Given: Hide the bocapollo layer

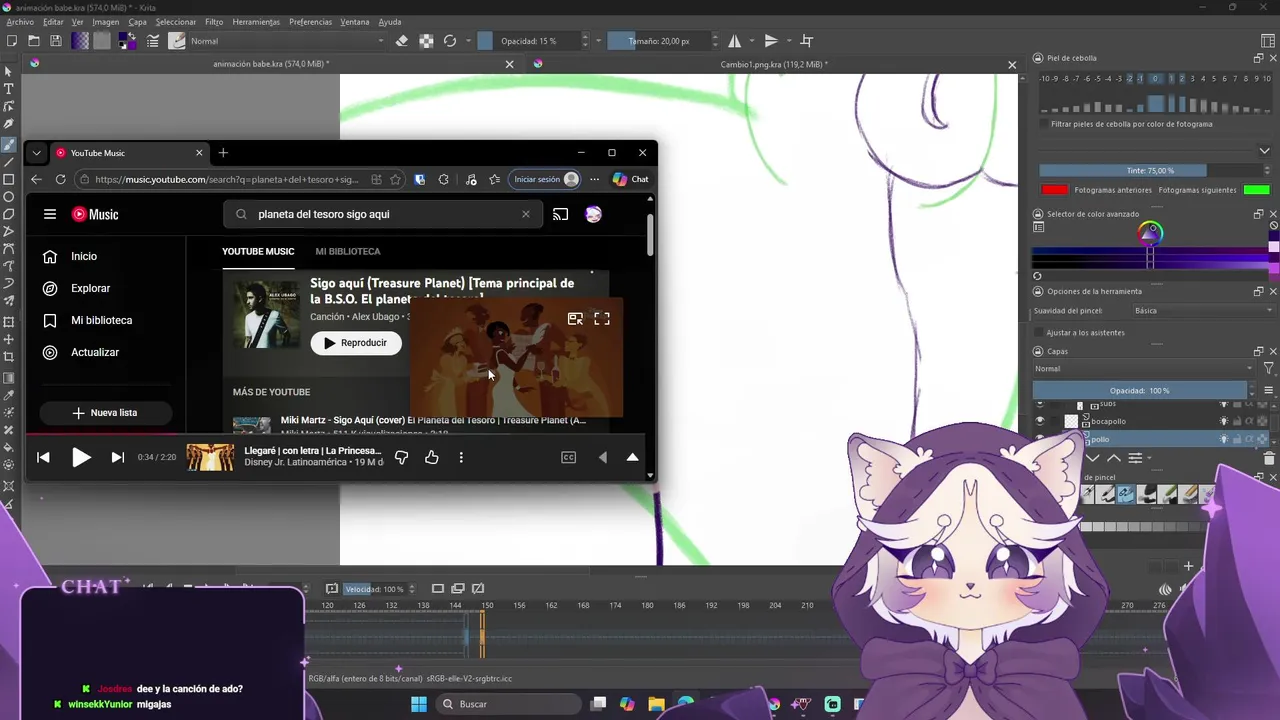Looking at the screenshot, I should point(1040,421).
